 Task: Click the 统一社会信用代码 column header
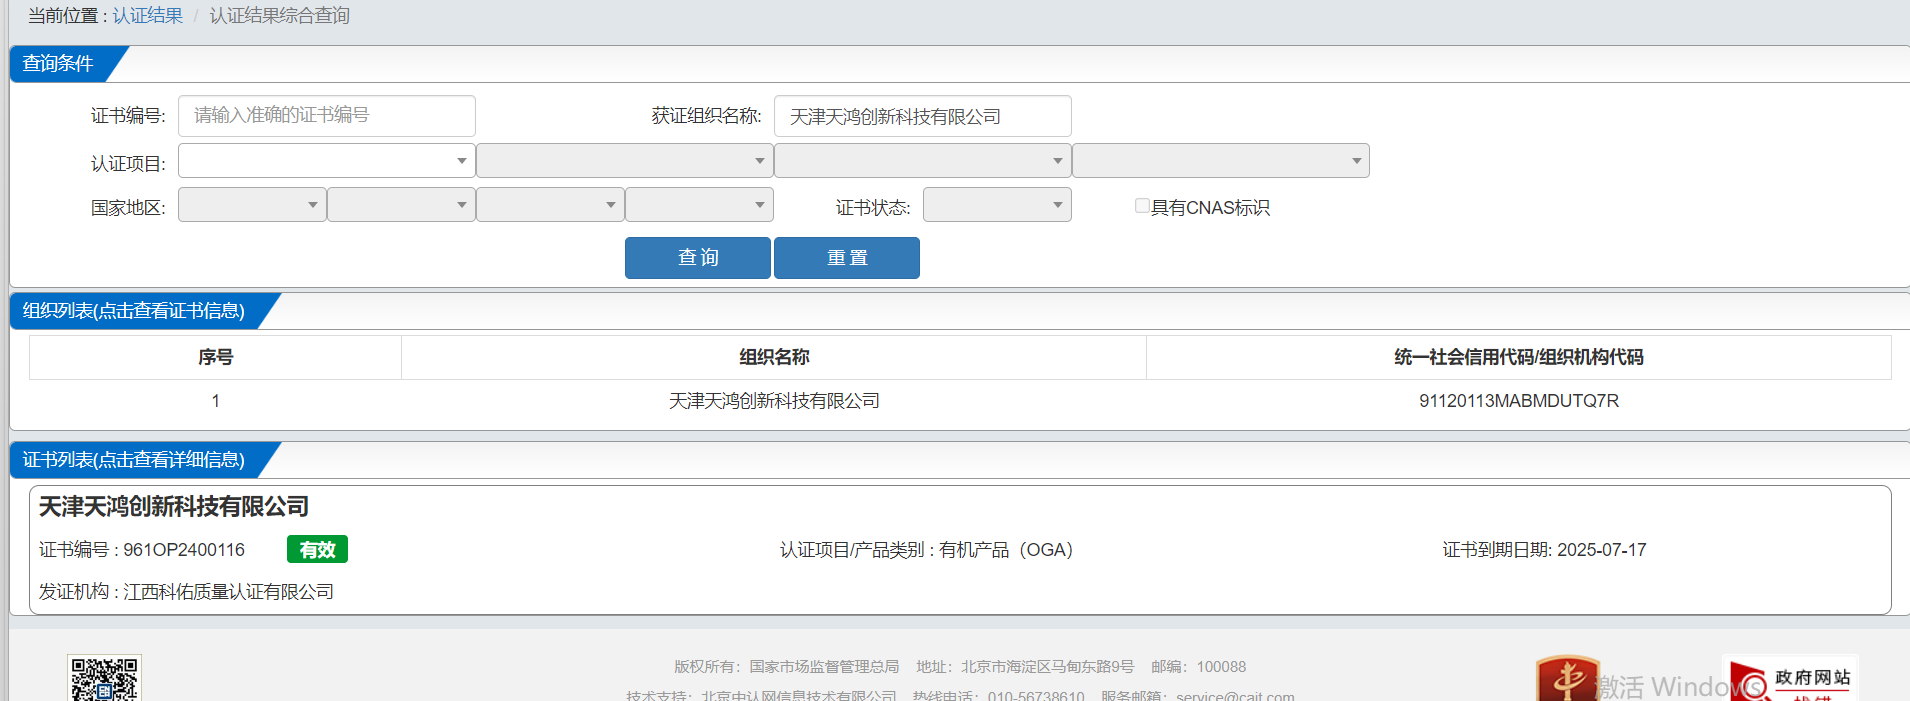click(1519, 357)
